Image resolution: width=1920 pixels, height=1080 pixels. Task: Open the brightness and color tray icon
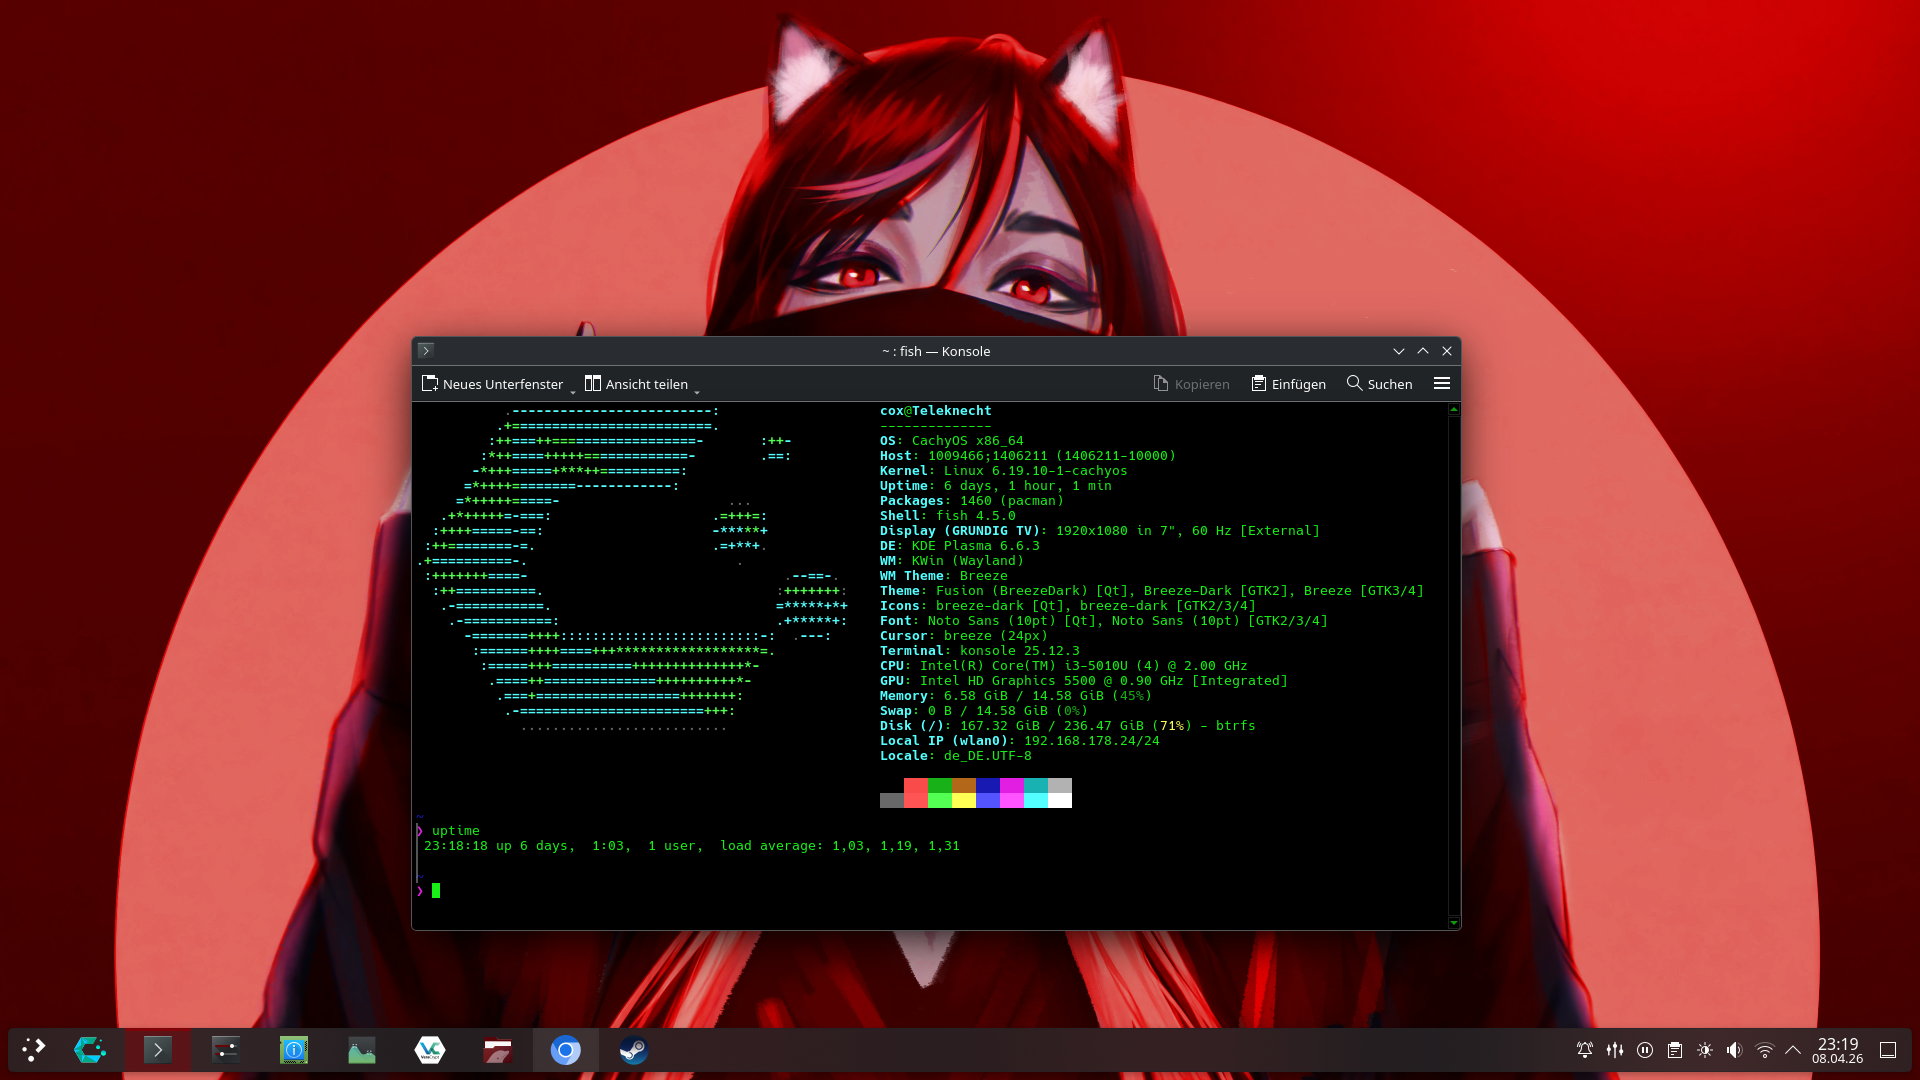pos(1705,1050)
